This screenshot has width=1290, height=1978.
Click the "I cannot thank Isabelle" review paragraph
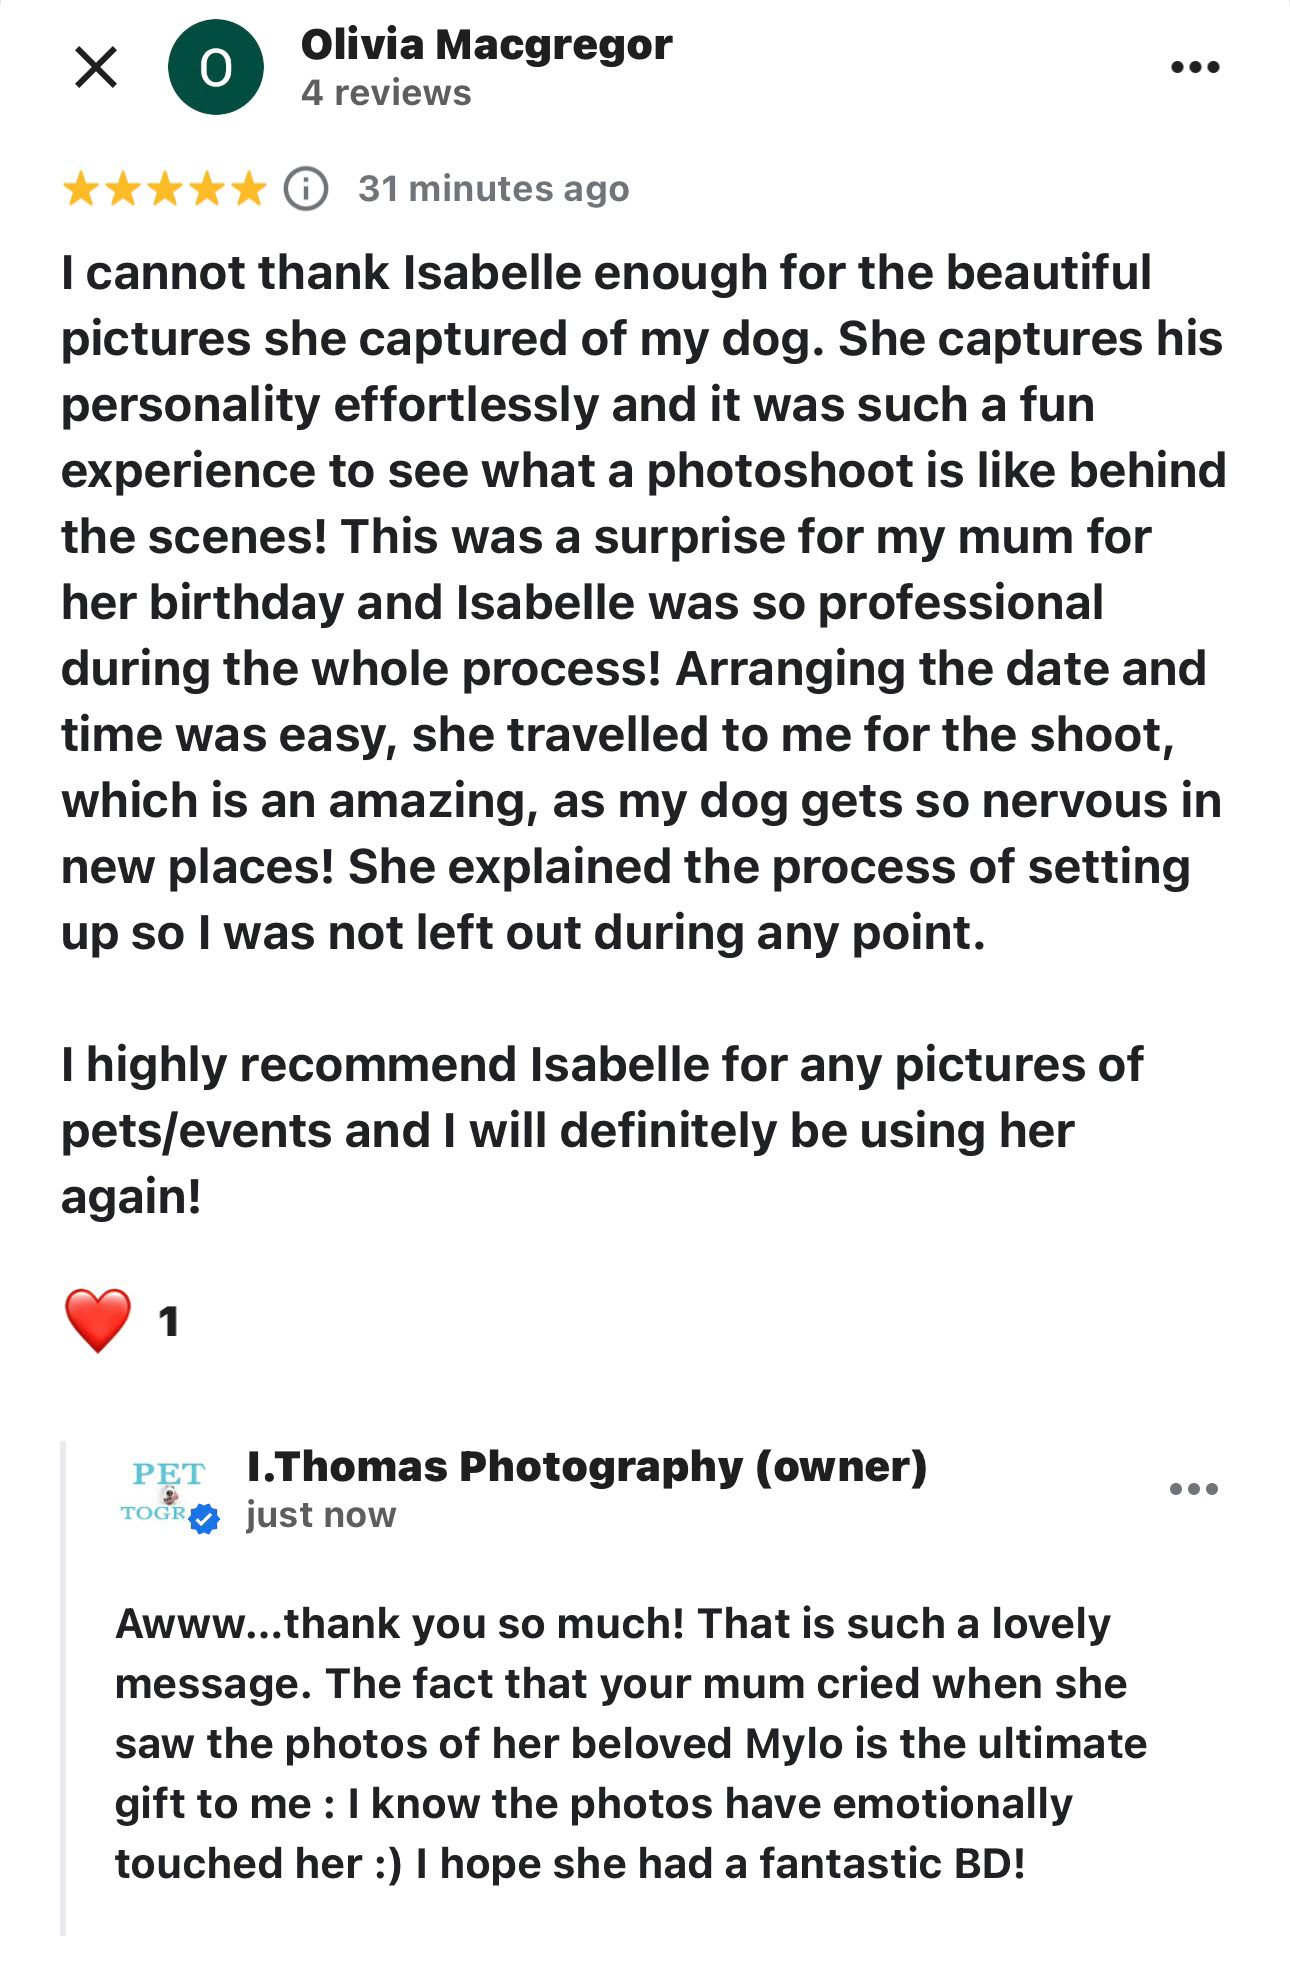point(640,602)
